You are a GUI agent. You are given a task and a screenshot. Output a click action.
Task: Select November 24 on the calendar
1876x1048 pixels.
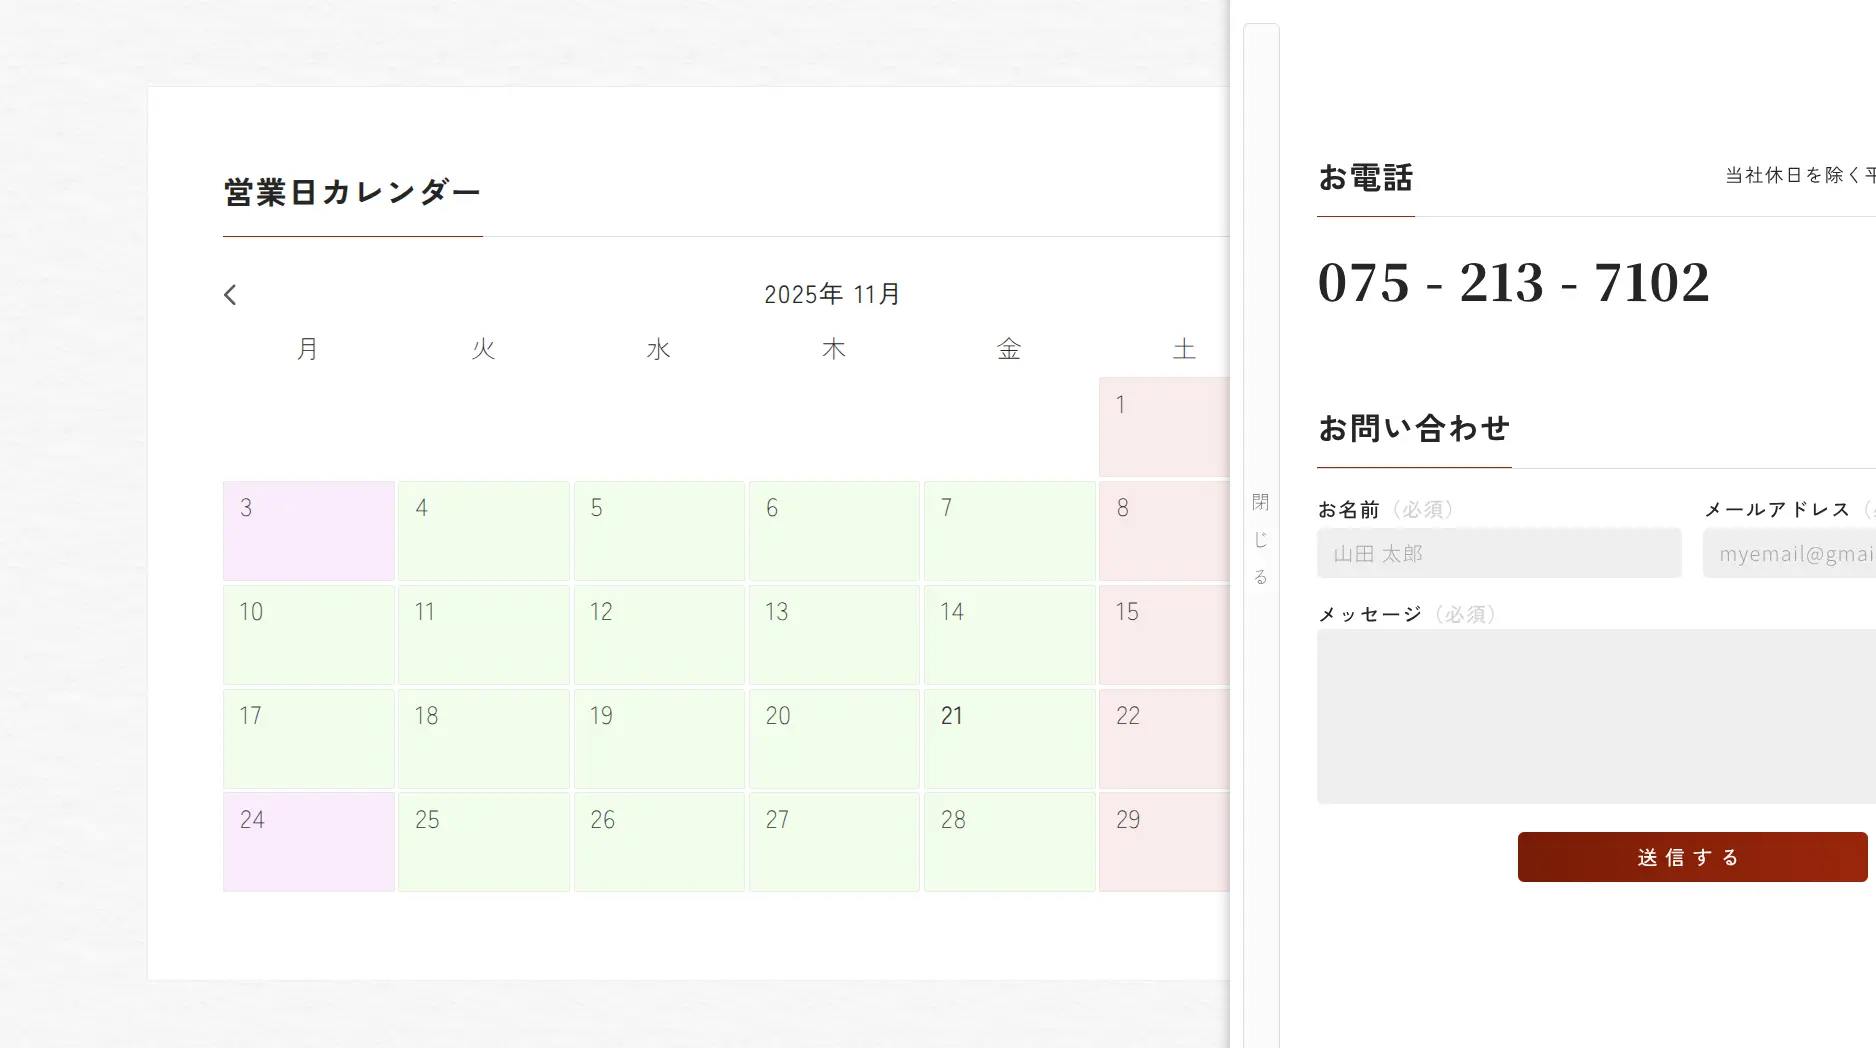308,842
